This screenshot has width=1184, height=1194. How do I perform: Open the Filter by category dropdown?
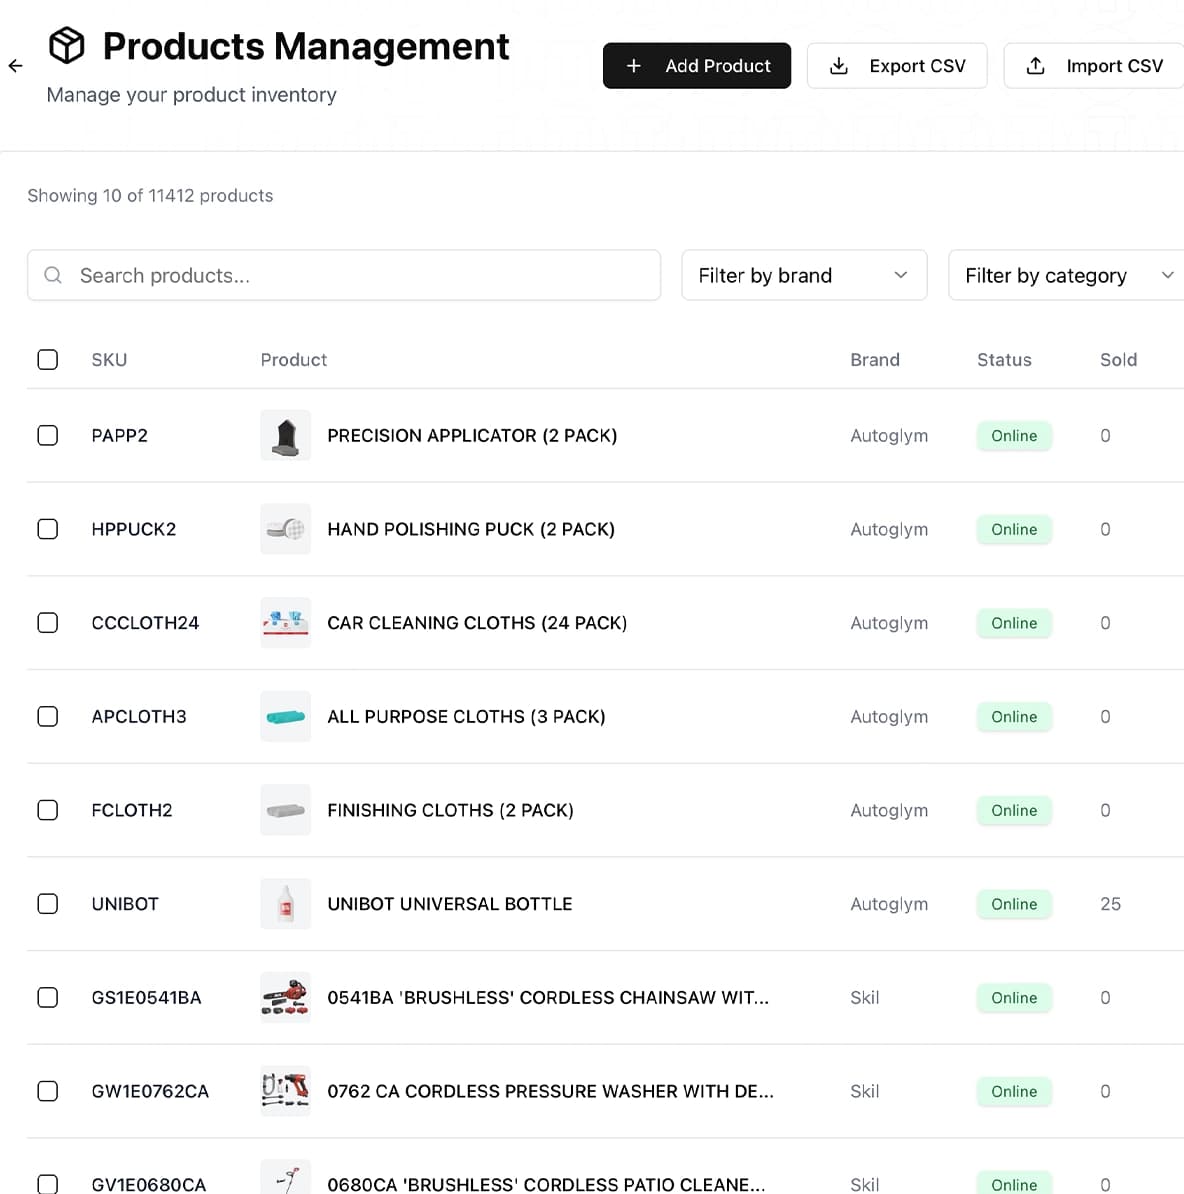(1065, 275)
